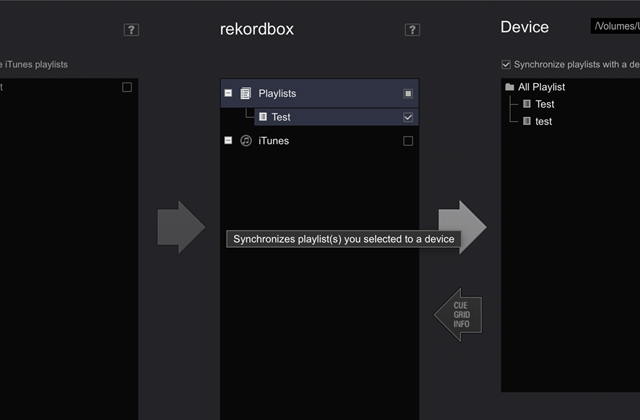Select the capitalized Test playlist on Device
The width and height of the screenshot is (640, 420).
[544, 104]
